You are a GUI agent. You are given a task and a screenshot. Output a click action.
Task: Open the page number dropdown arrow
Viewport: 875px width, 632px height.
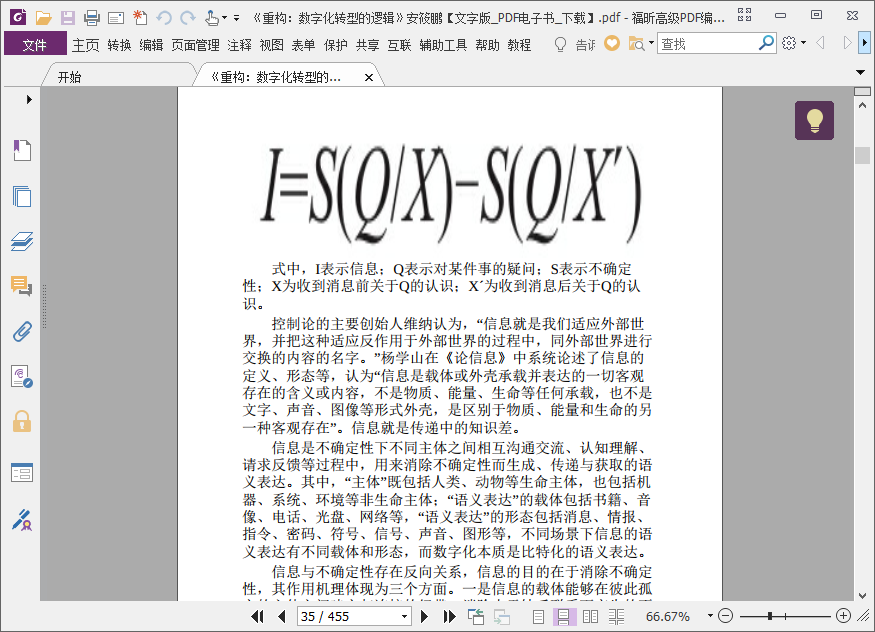tap(405, 616)
